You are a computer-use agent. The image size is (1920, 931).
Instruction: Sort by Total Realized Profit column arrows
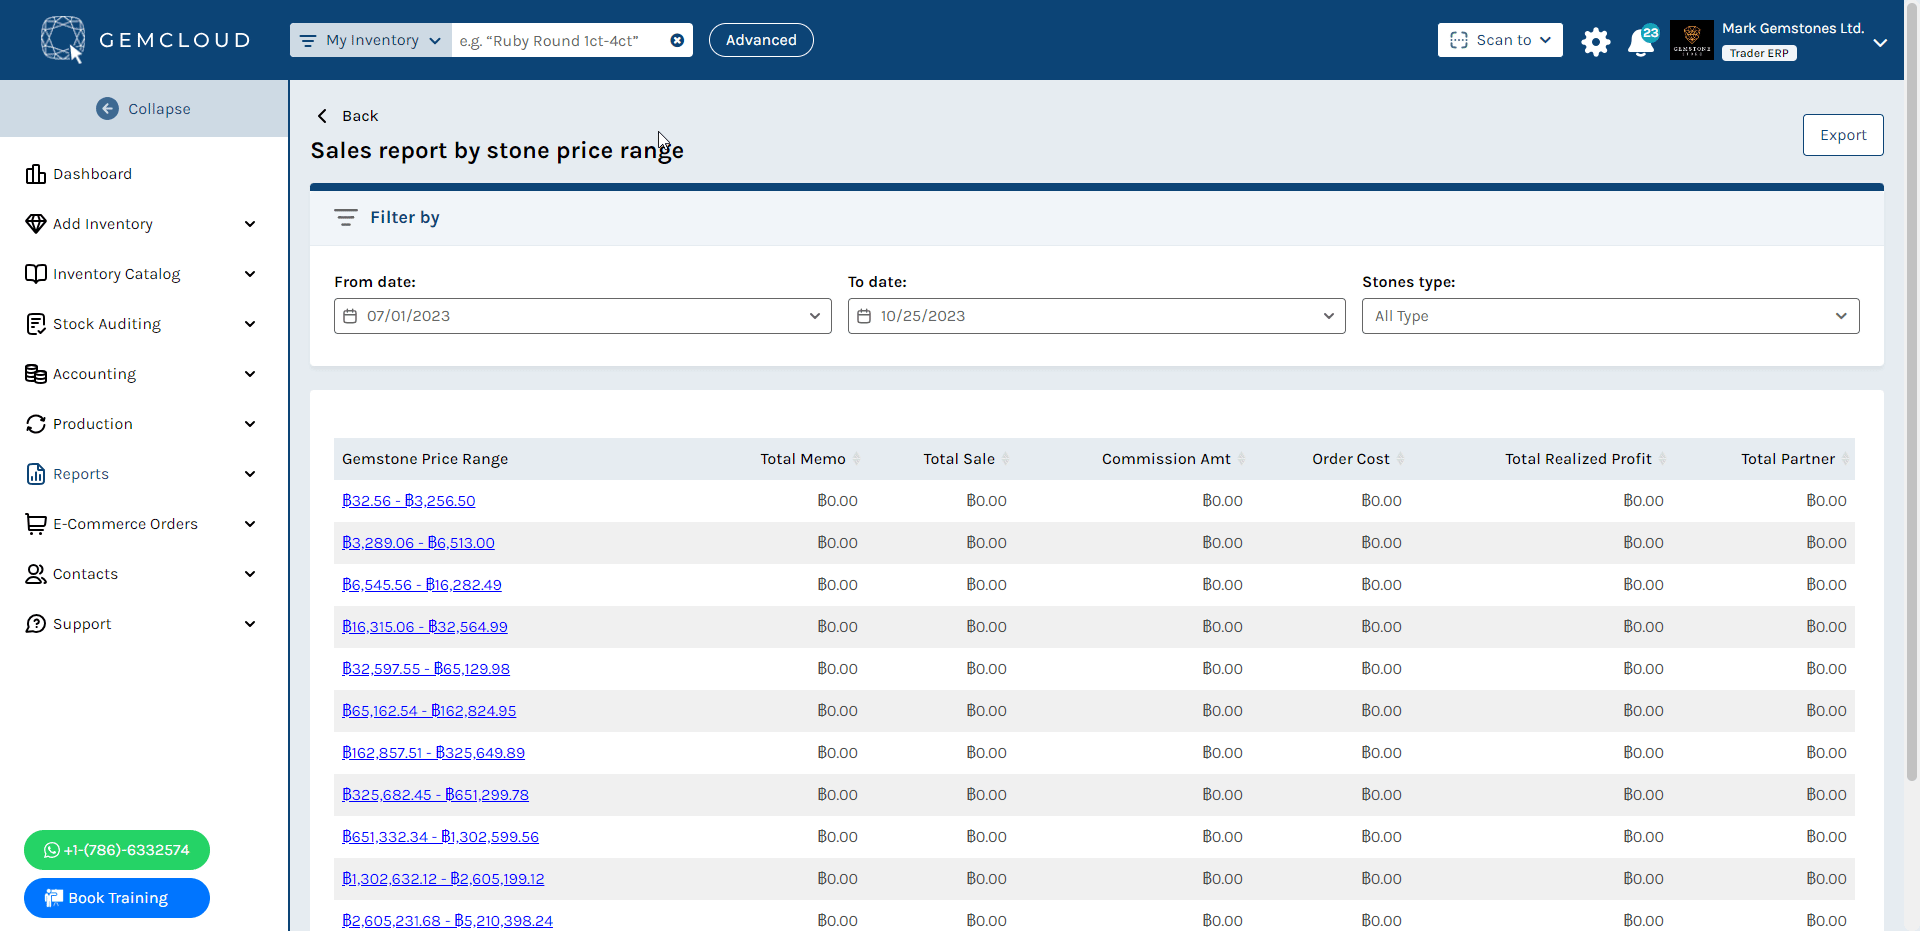coord(1662,459)
